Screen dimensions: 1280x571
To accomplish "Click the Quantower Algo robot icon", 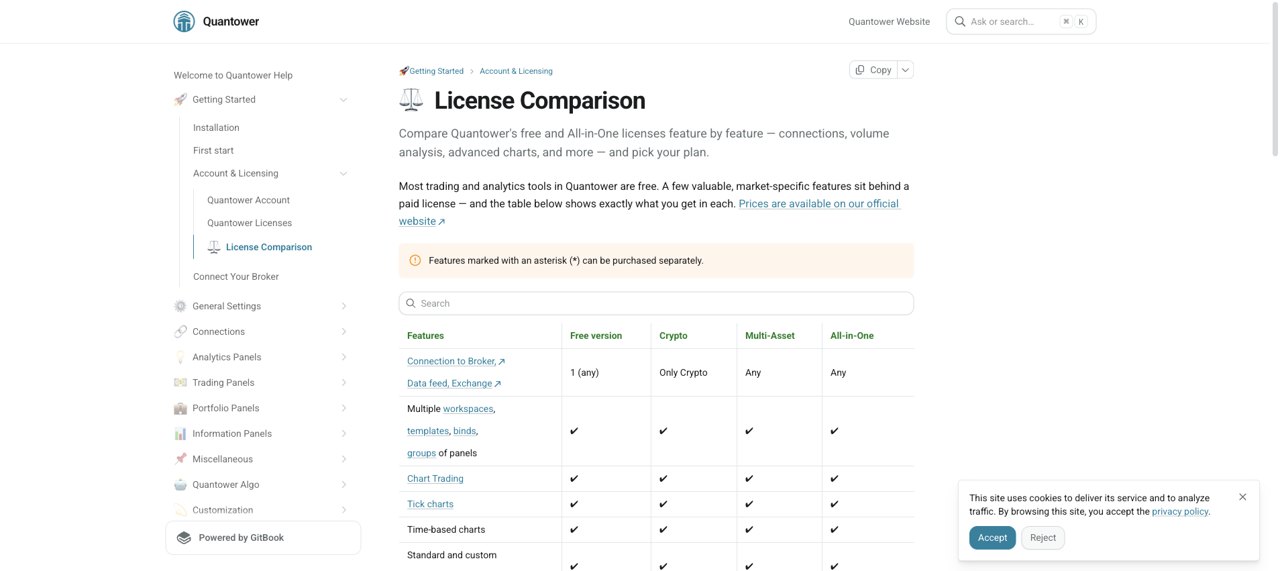I will tap(180, 484).
